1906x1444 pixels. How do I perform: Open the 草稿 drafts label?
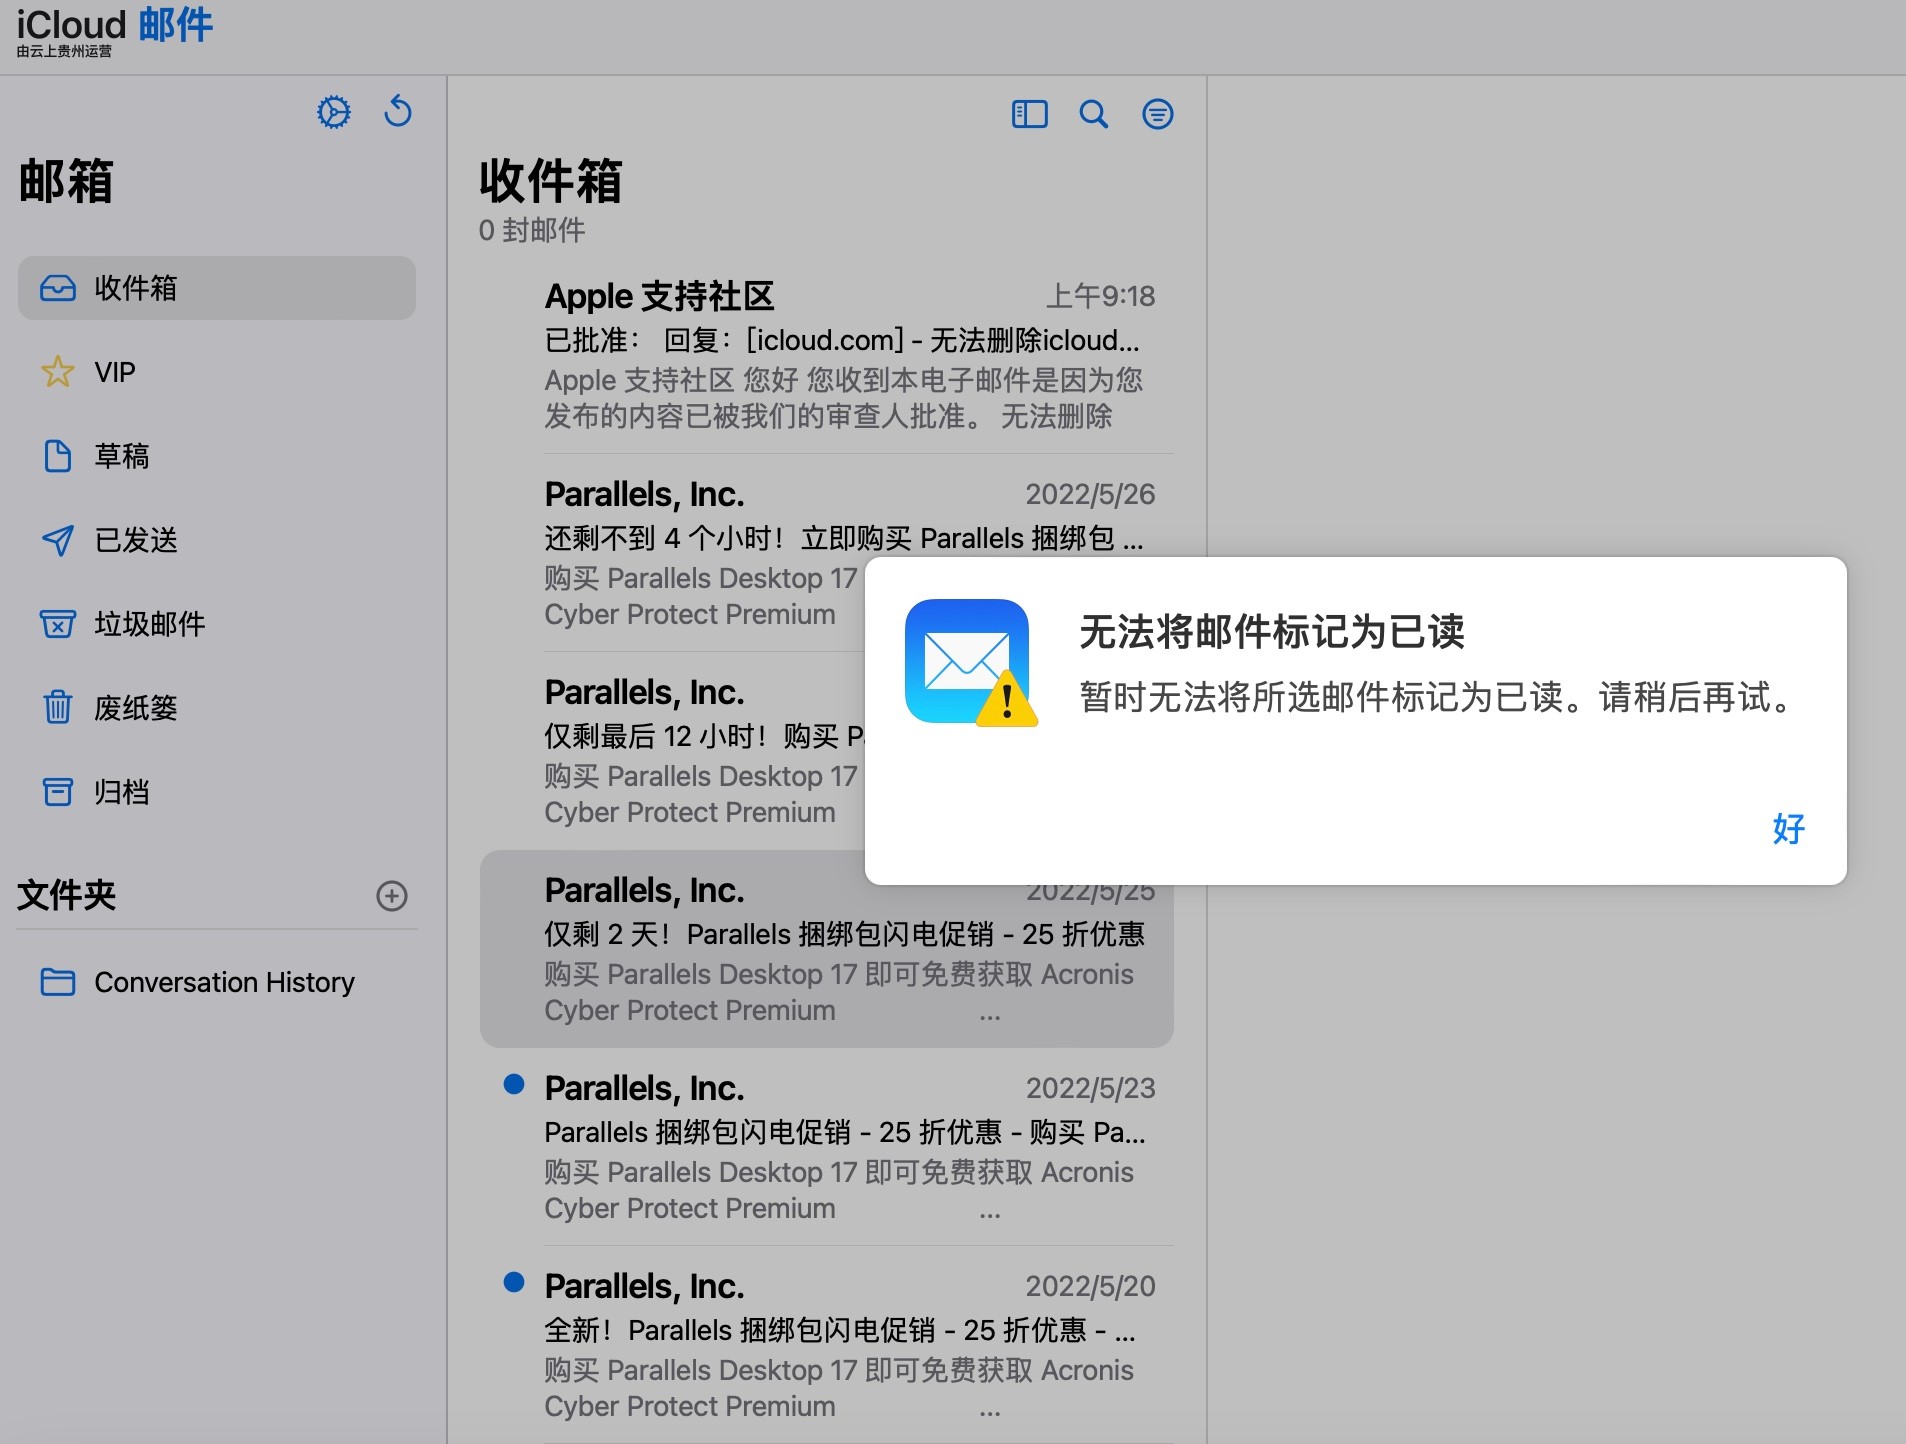tap(122, 456)
